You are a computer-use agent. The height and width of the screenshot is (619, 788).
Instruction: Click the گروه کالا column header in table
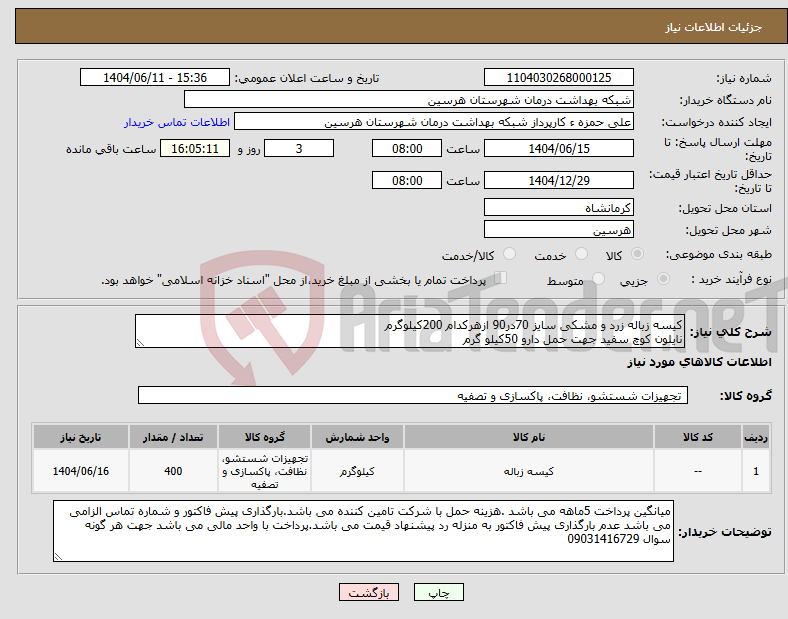coord(265,437)
